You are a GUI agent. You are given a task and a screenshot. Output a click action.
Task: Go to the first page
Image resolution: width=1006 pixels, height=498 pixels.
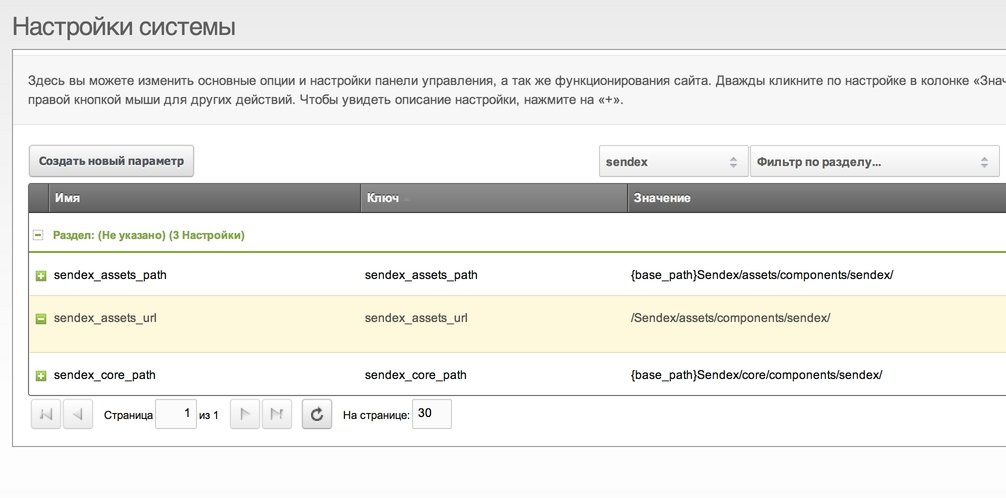46,414
